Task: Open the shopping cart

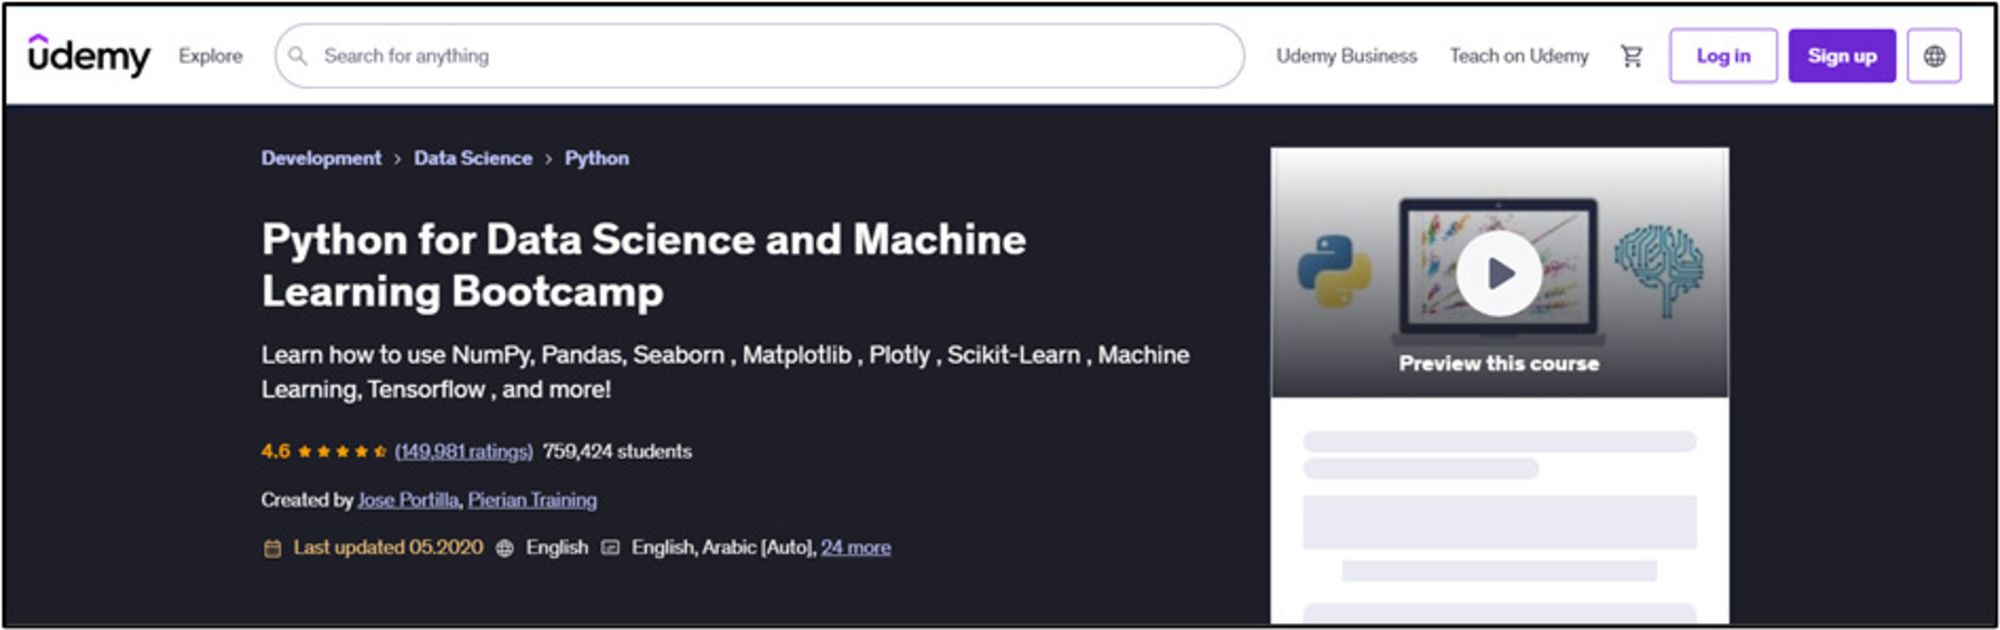Action: [x=1631, y=56]
